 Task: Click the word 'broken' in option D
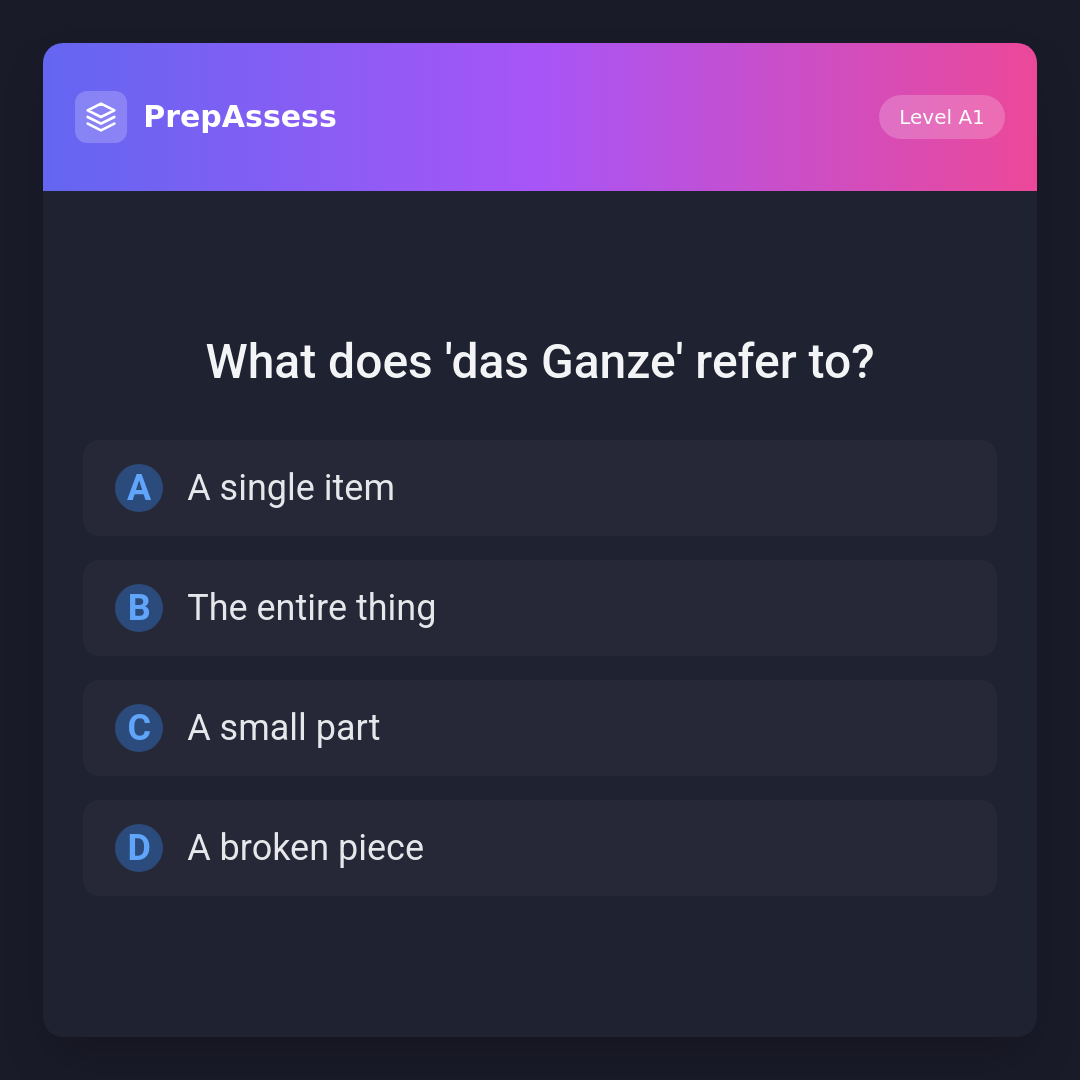tap(274, 848)
